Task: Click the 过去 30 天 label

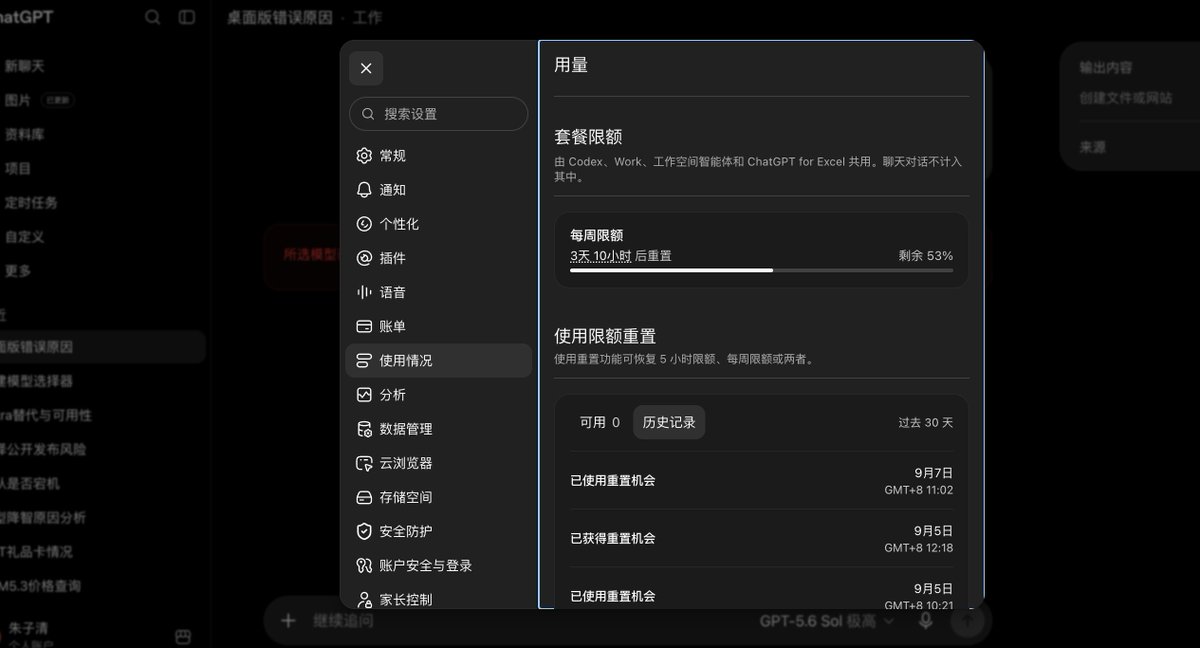Action: pos(925,422)
